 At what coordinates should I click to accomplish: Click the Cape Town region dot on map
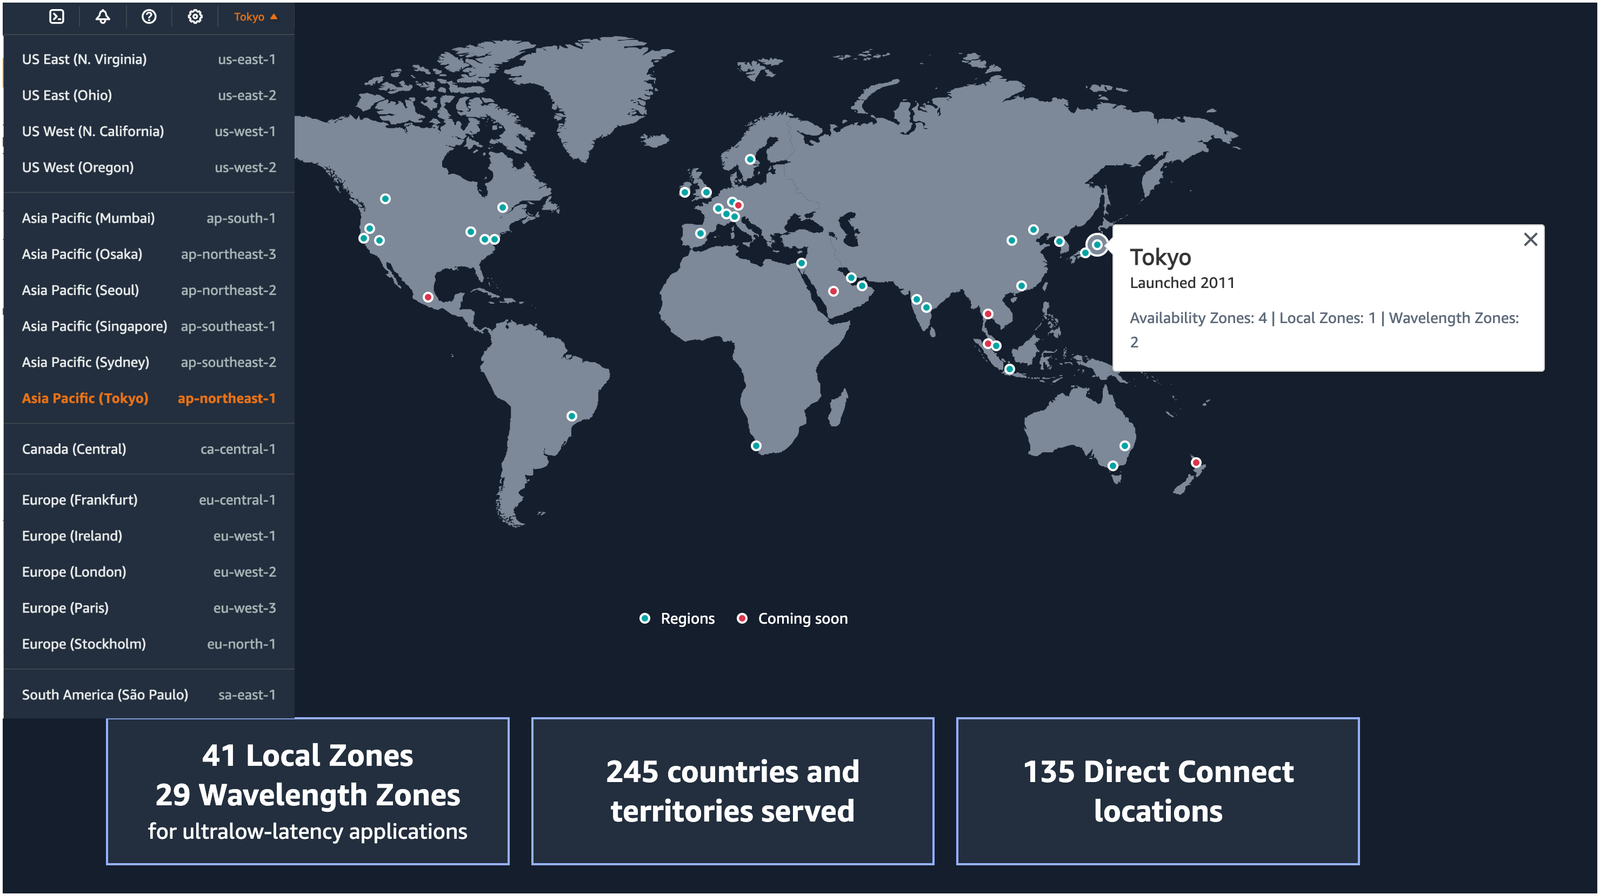(756, 446)
